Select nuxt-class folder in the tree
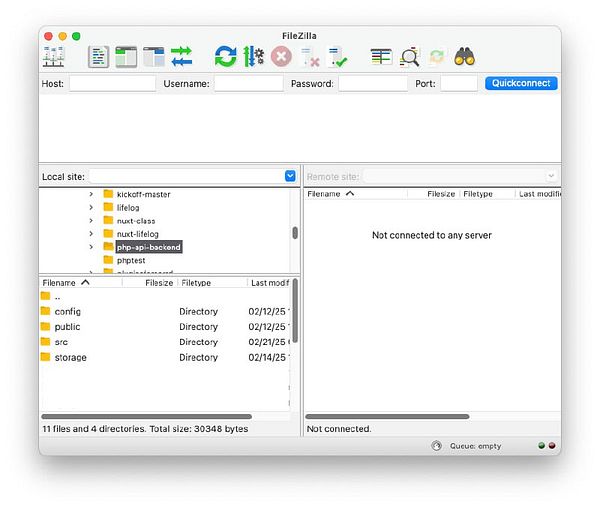The width and height of the screenshot is (600, 507). click(x=136, y=221)
